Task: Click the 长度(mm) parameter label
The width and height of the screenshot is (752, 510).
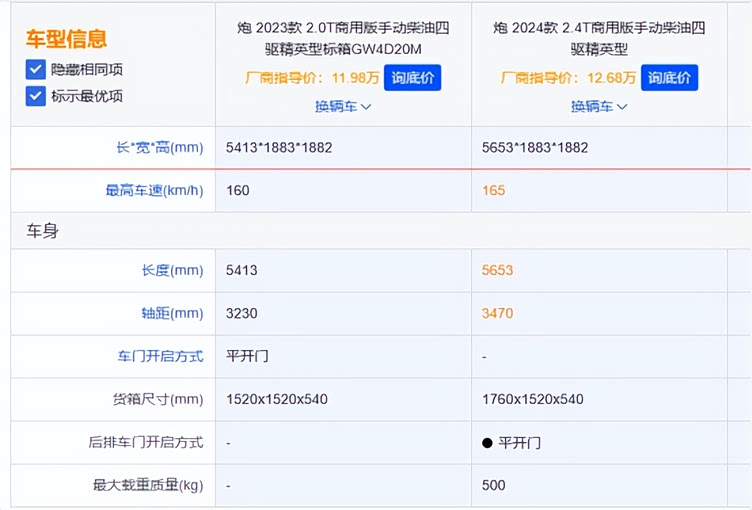Action: point(173,270)
